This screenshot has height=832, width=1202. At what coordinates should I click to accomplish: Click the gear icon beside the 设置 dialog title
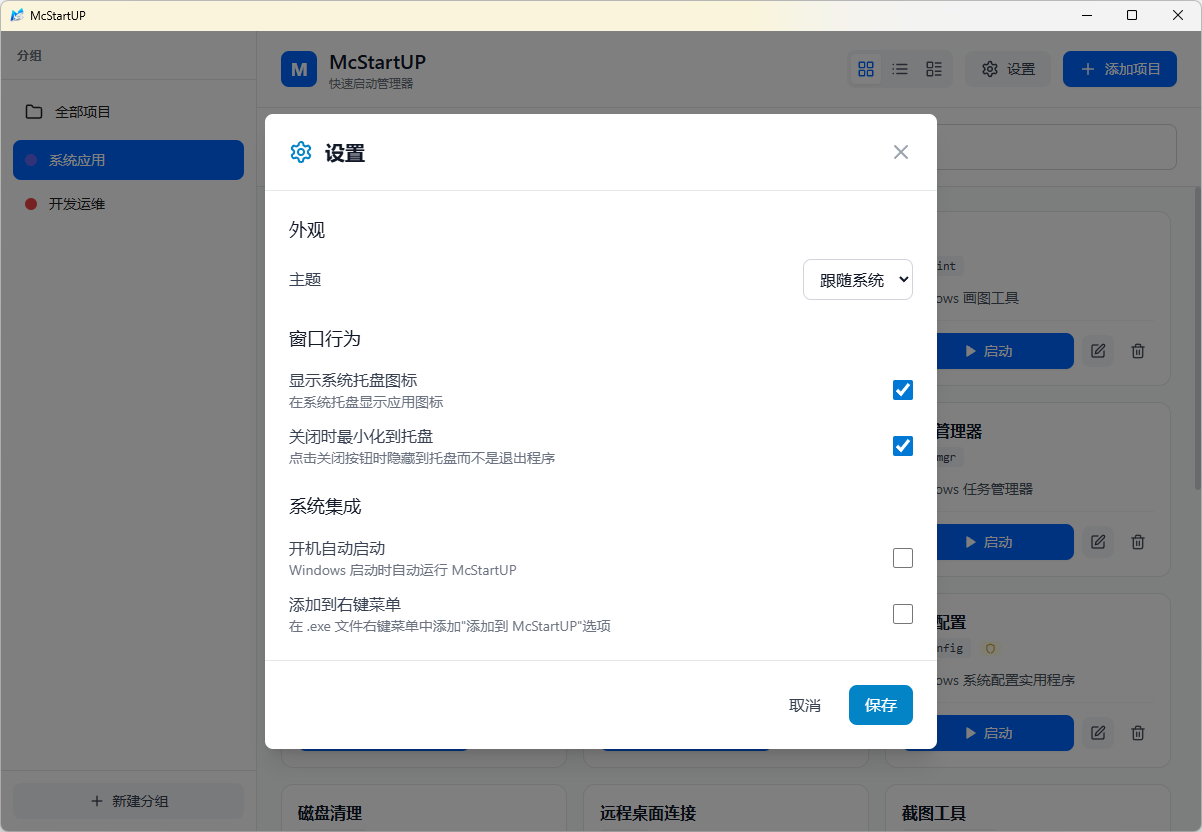(301, 152)
